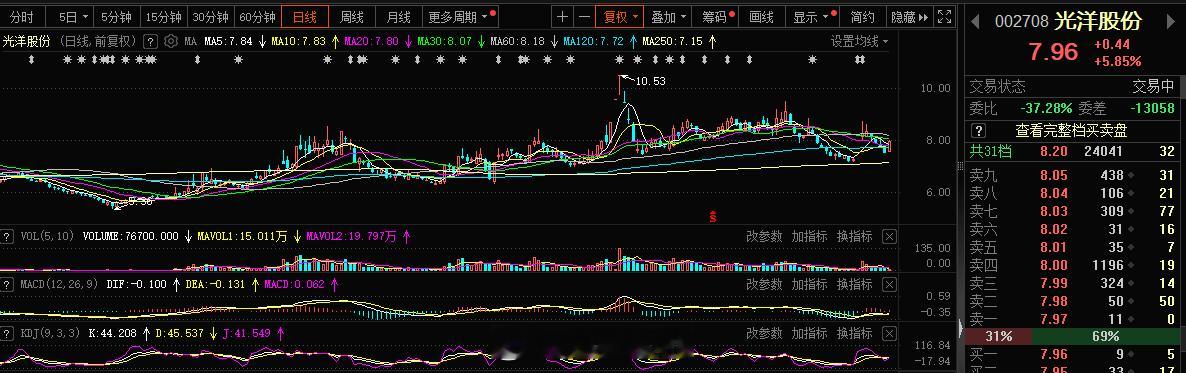Switch to 30分钟 chart tab

click(210, 17)
